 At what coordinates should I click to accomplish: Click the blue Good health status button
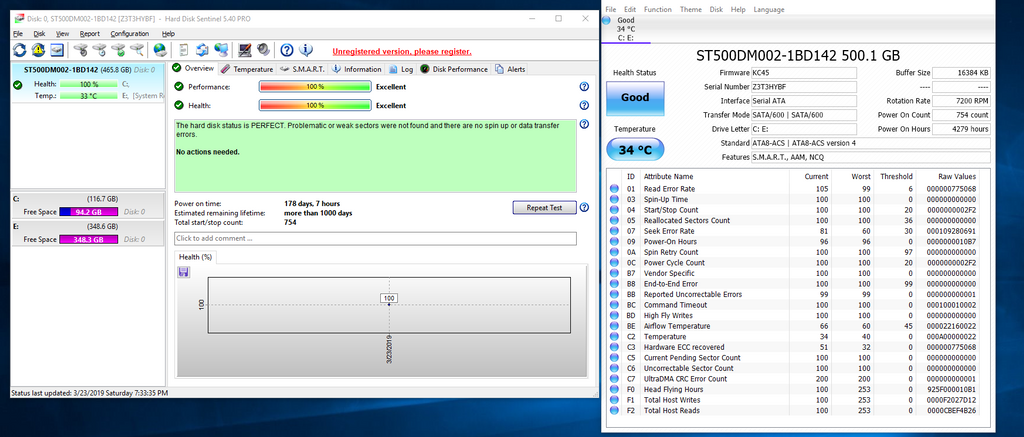pyautogui.click(x=635, y=98)
